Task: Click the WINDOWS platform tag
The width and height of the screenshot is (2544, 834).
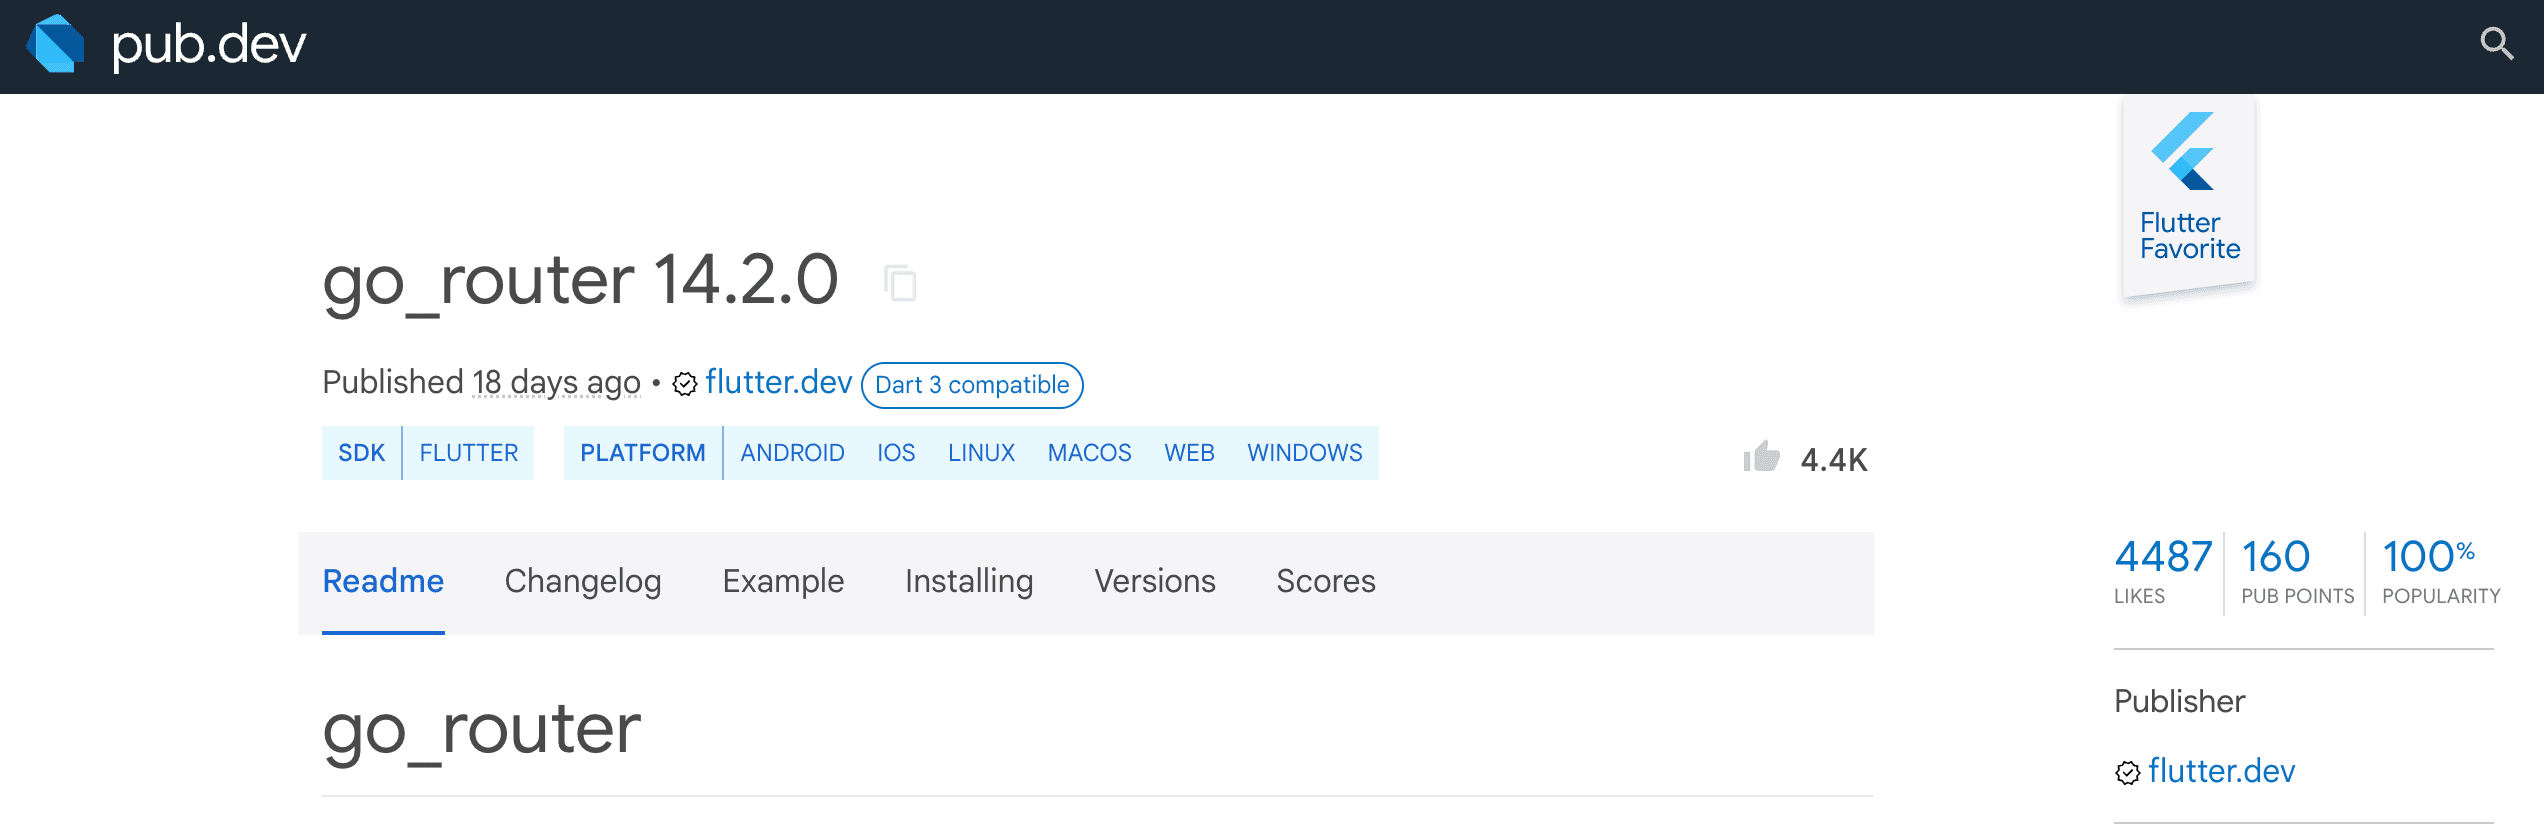Action: click(x=1304, y=453)
